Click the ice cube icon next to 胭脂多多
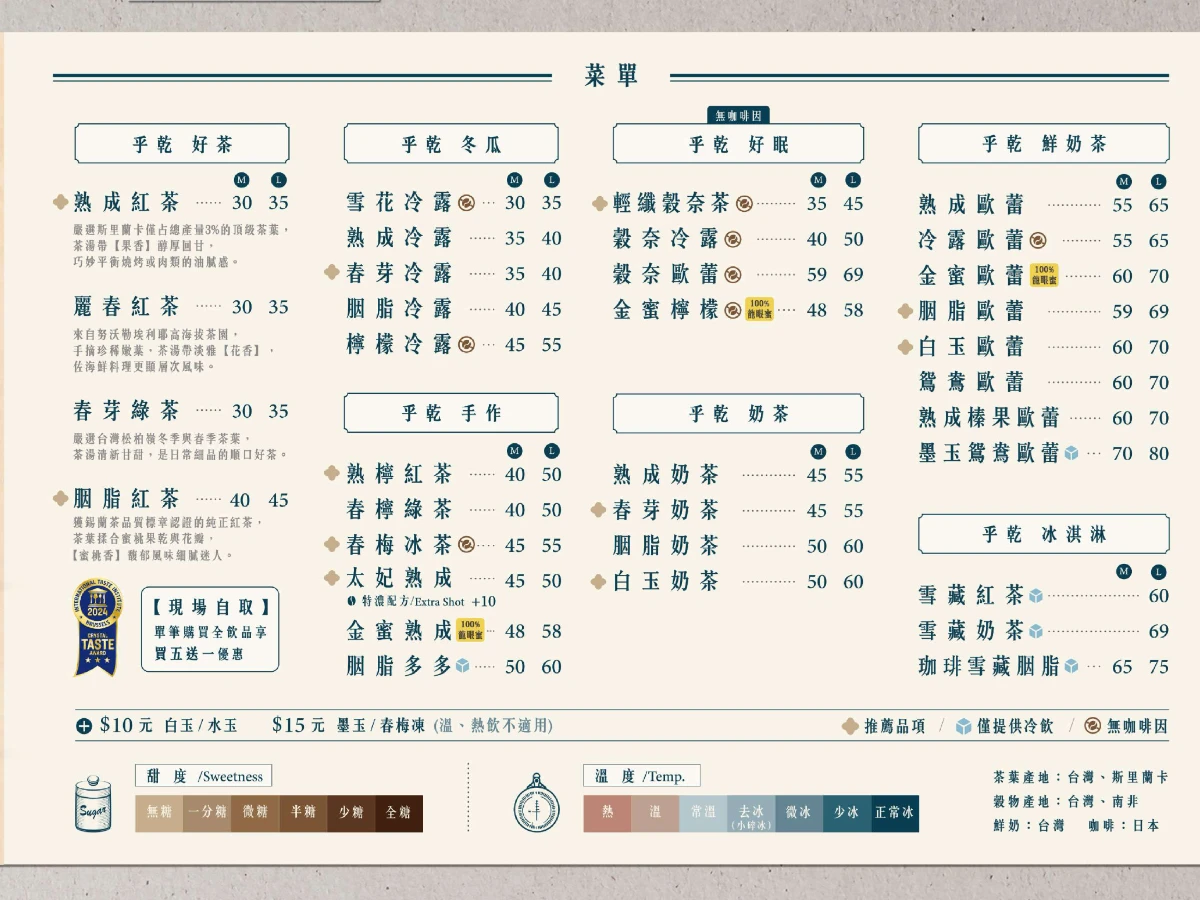The height and width of the screenshot is (900, 1200). pyautogui.click(x=462, y=665)
